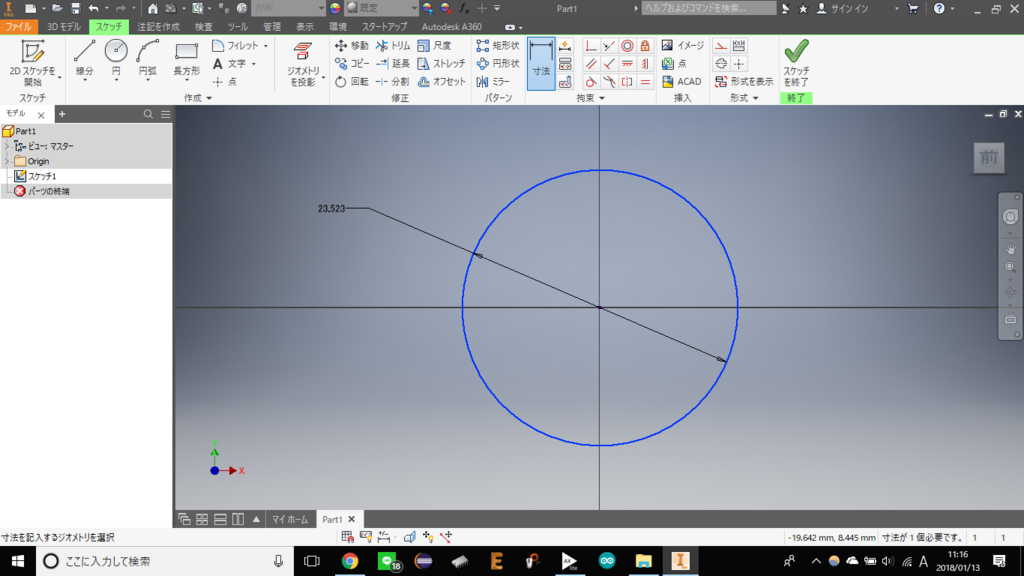
Task: Select the Circle (円) tool
Action: click(x=116, y=60)
